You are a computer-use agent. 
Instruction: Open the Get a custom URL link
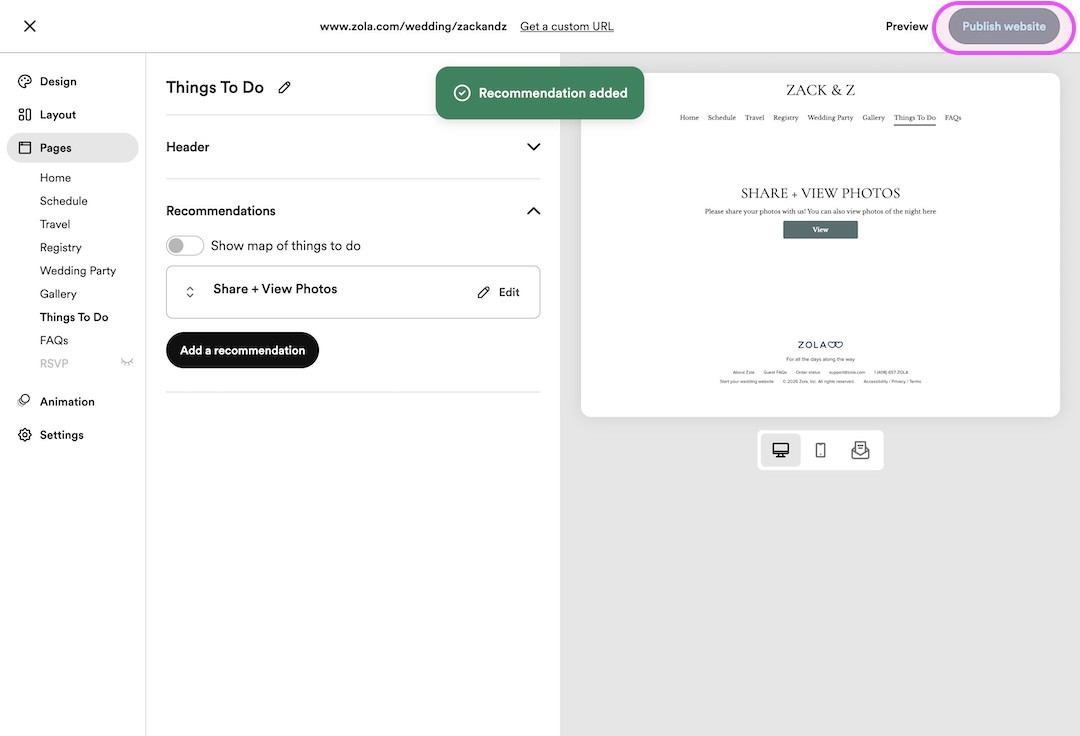566,26
